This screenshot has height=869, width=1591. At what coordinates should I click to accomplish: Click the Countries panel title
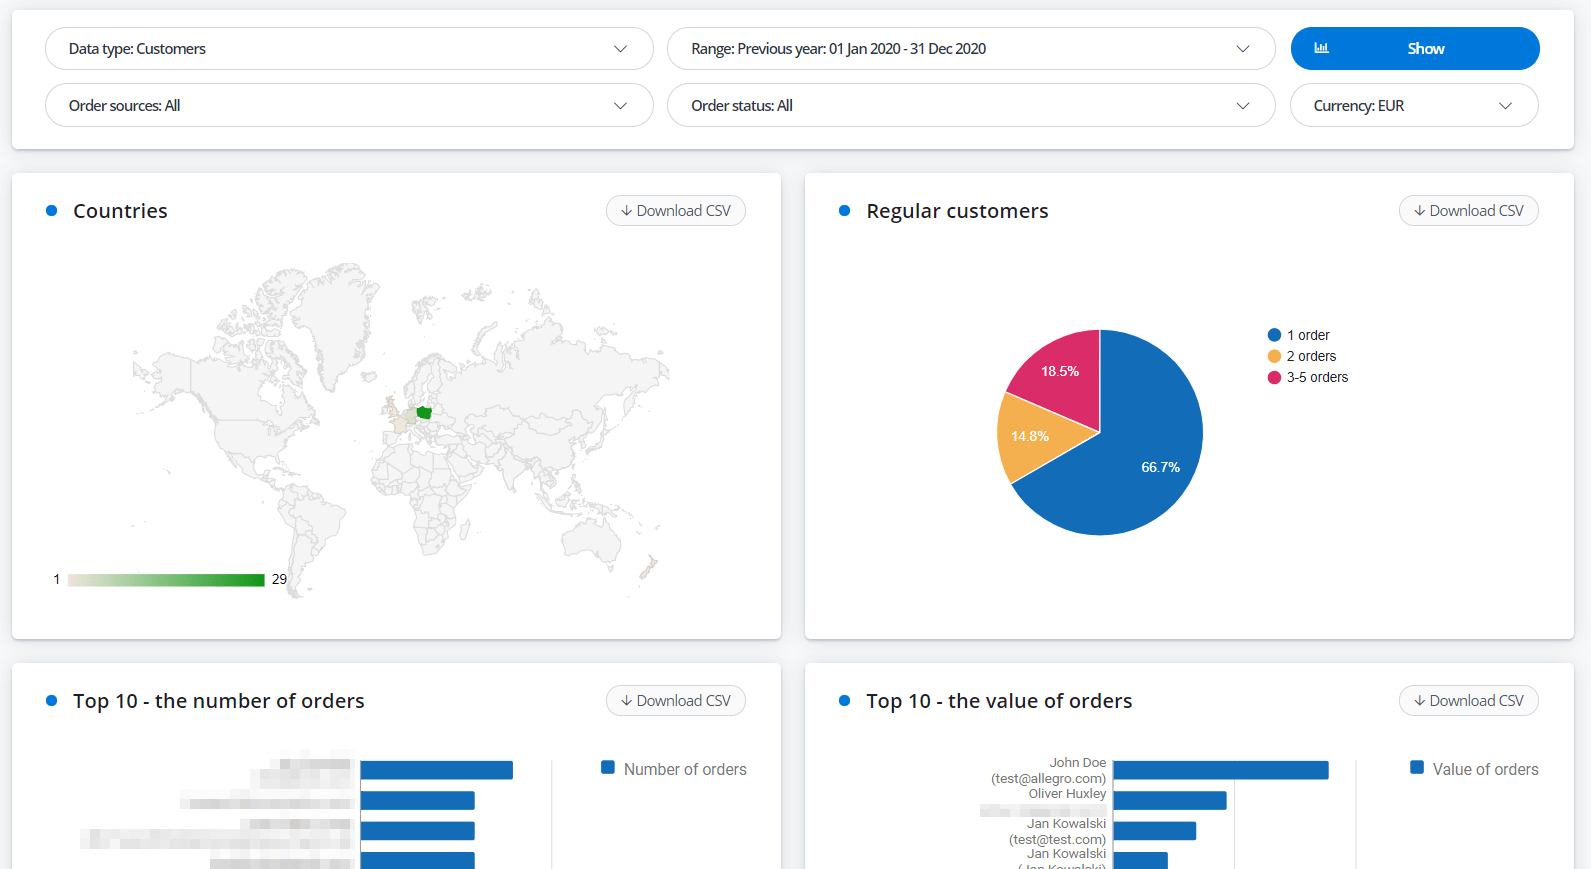pos(120,211)
